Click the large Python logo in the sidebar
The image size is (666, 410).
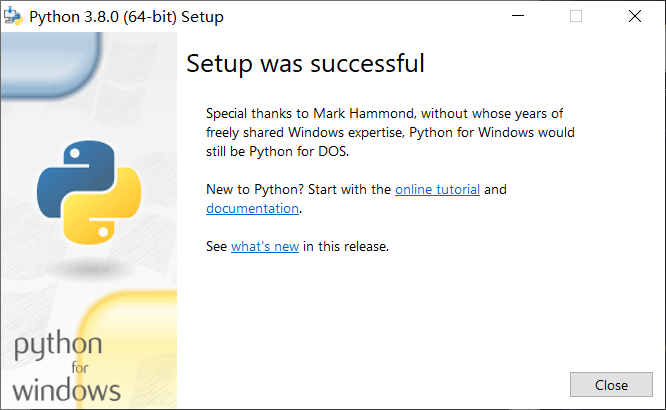tap(88, 192)
